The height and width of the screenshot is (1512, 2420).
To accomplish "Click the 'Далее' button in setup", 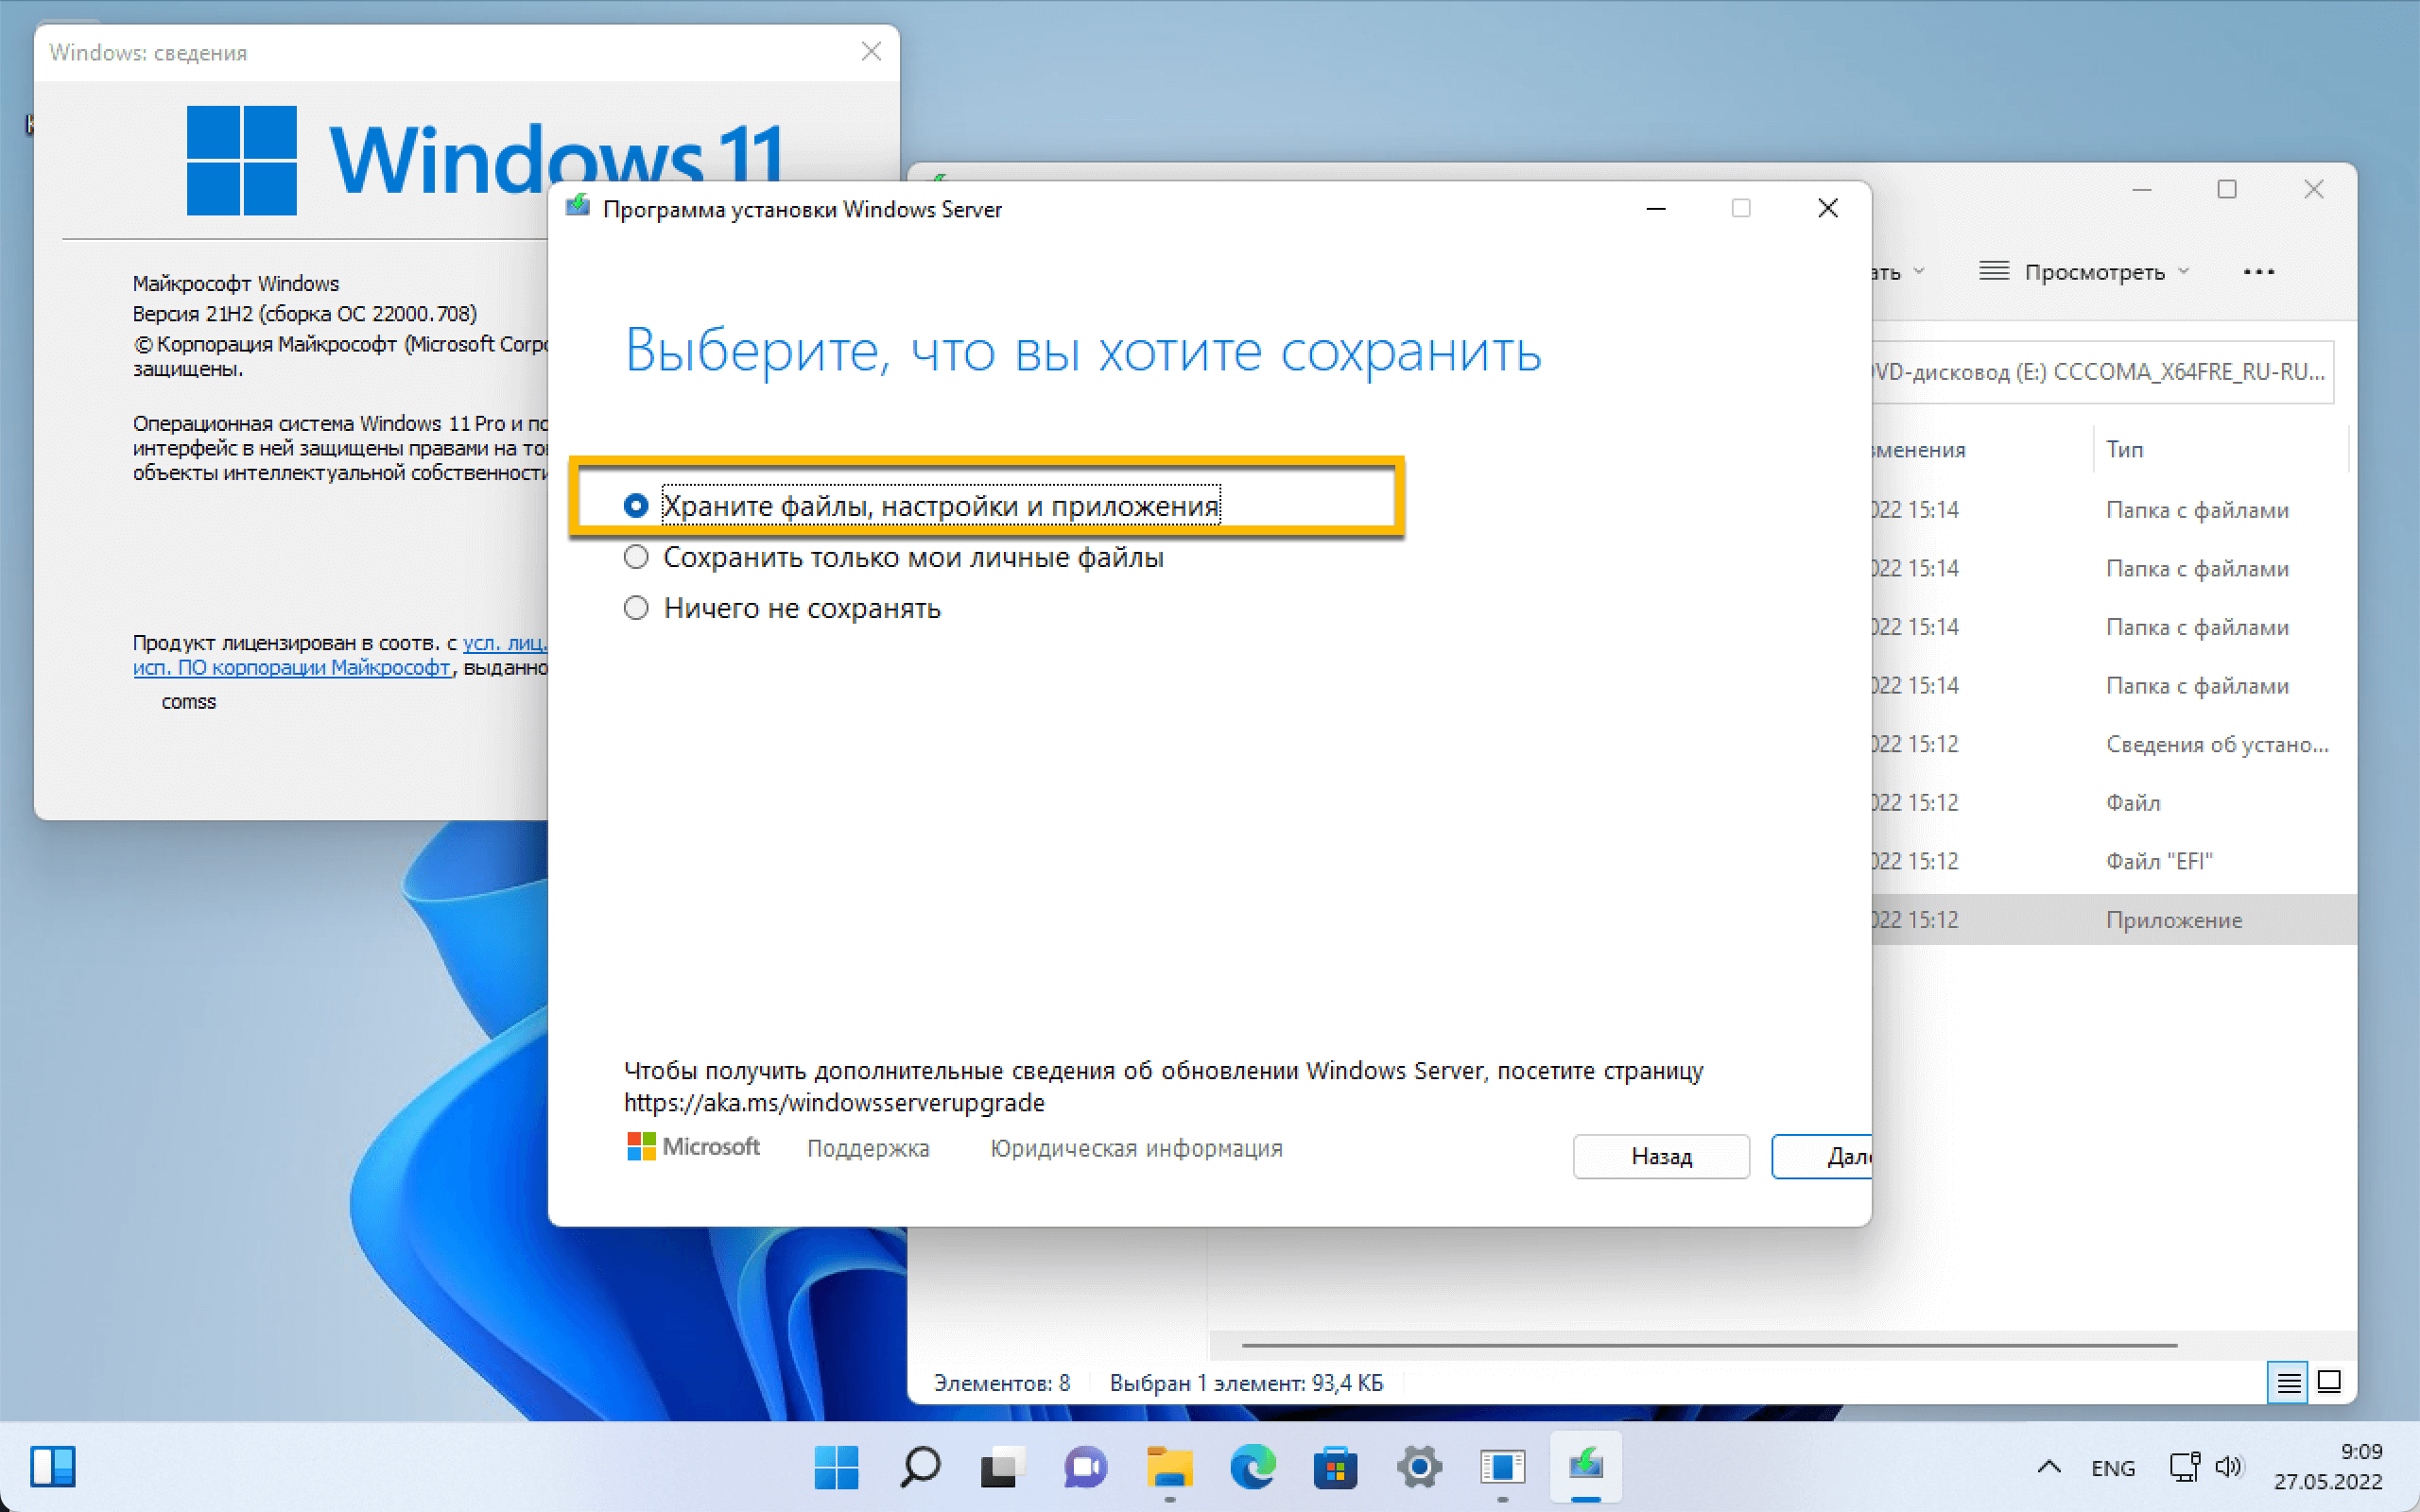I will 1821,1156.
